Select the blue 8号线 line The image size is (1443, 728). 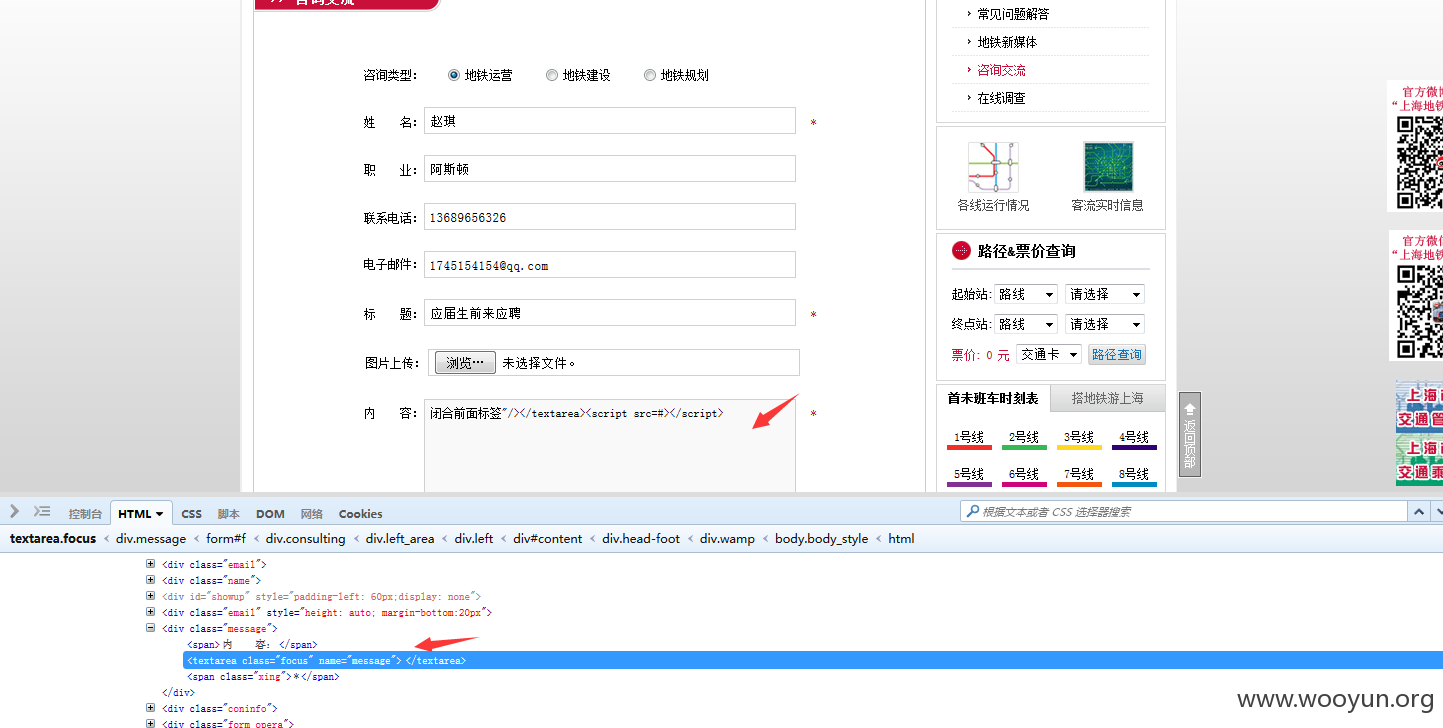point(1134,476)
